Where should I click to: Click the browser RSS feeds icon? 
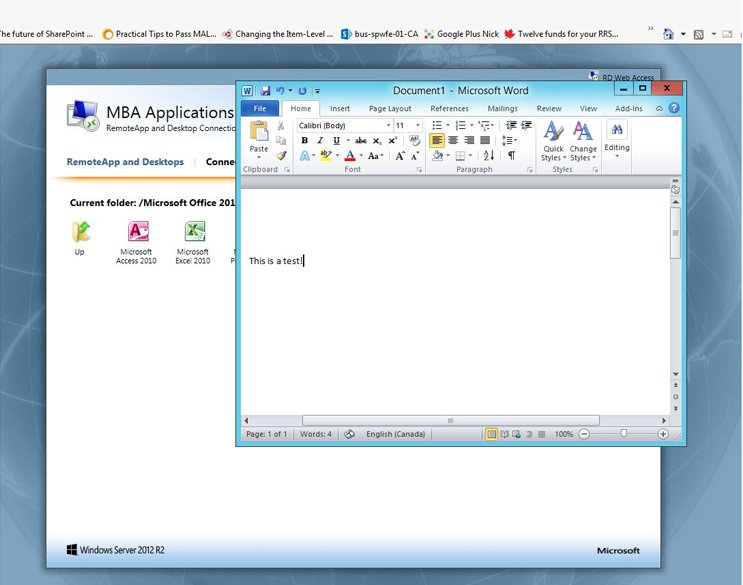click(698, 34)
